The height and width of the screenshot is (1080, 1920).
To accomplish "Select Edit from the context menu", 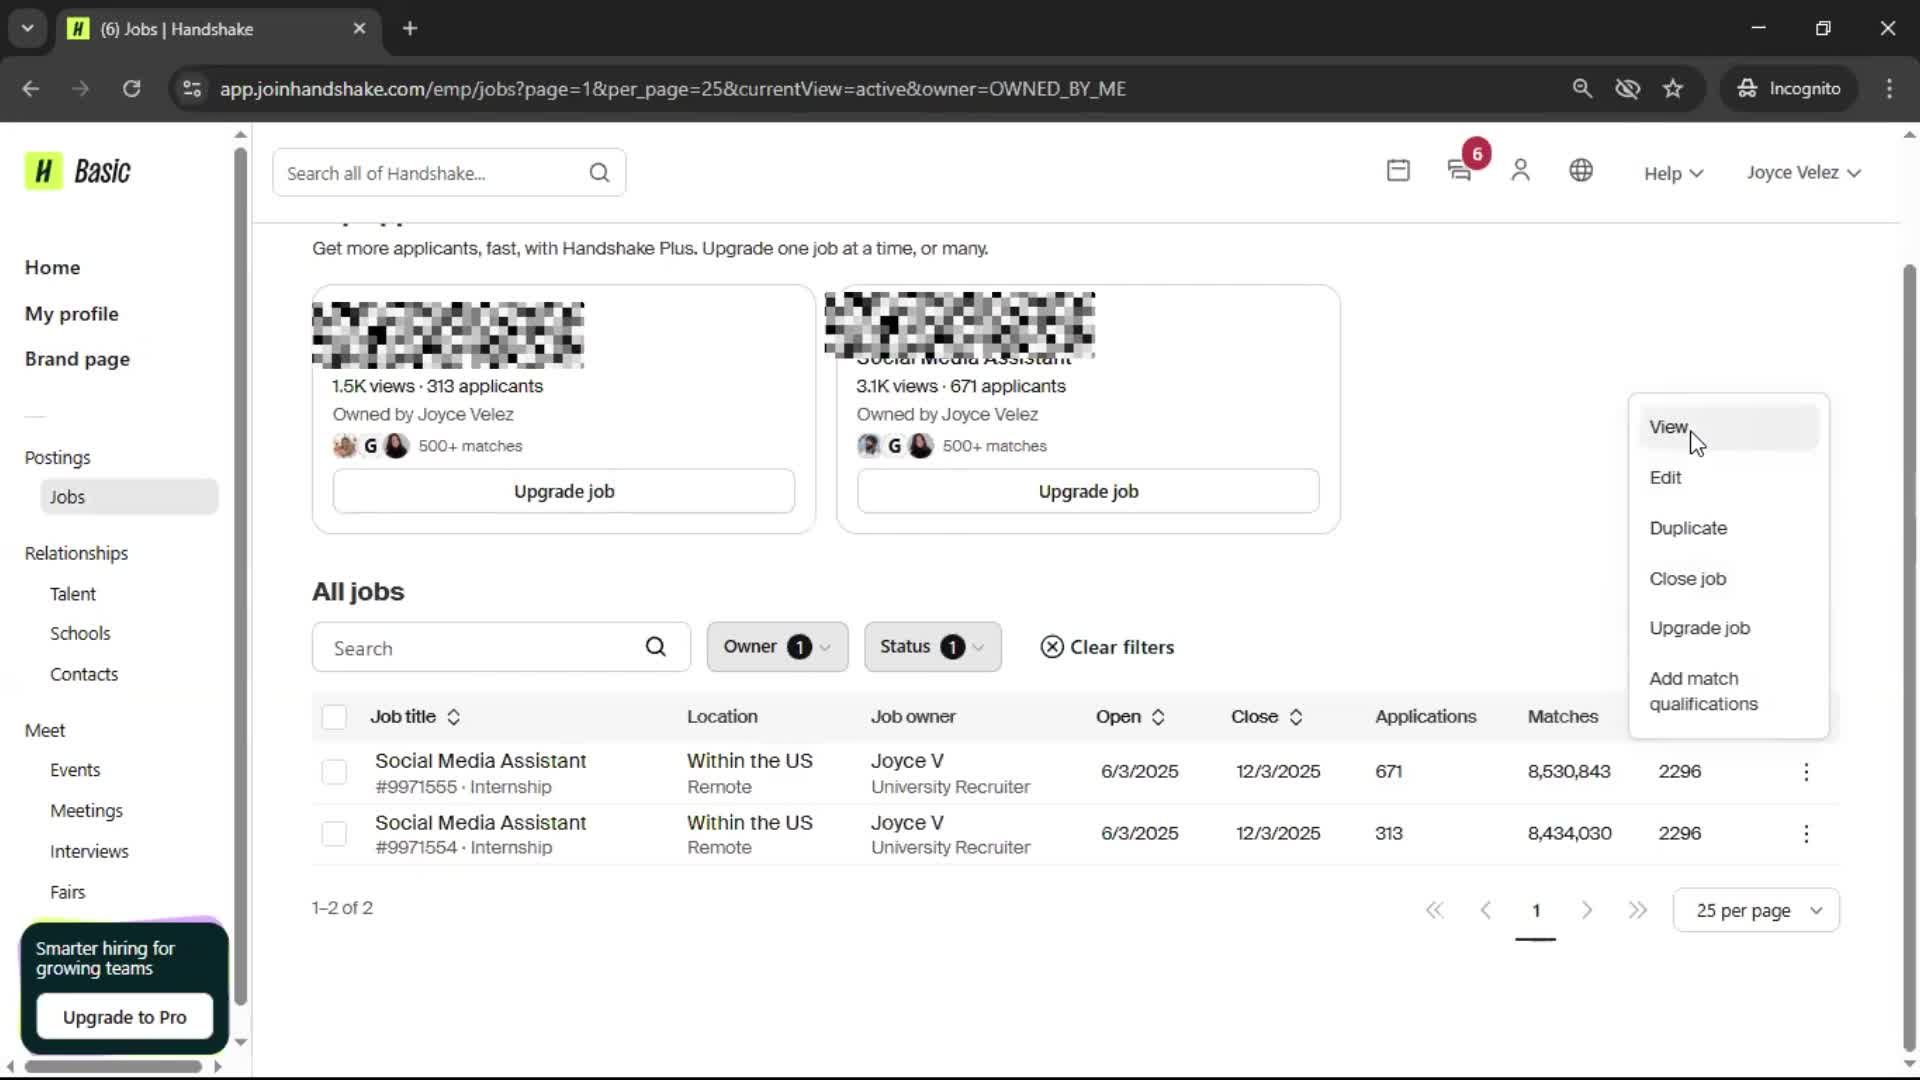I will [1728, 478].
